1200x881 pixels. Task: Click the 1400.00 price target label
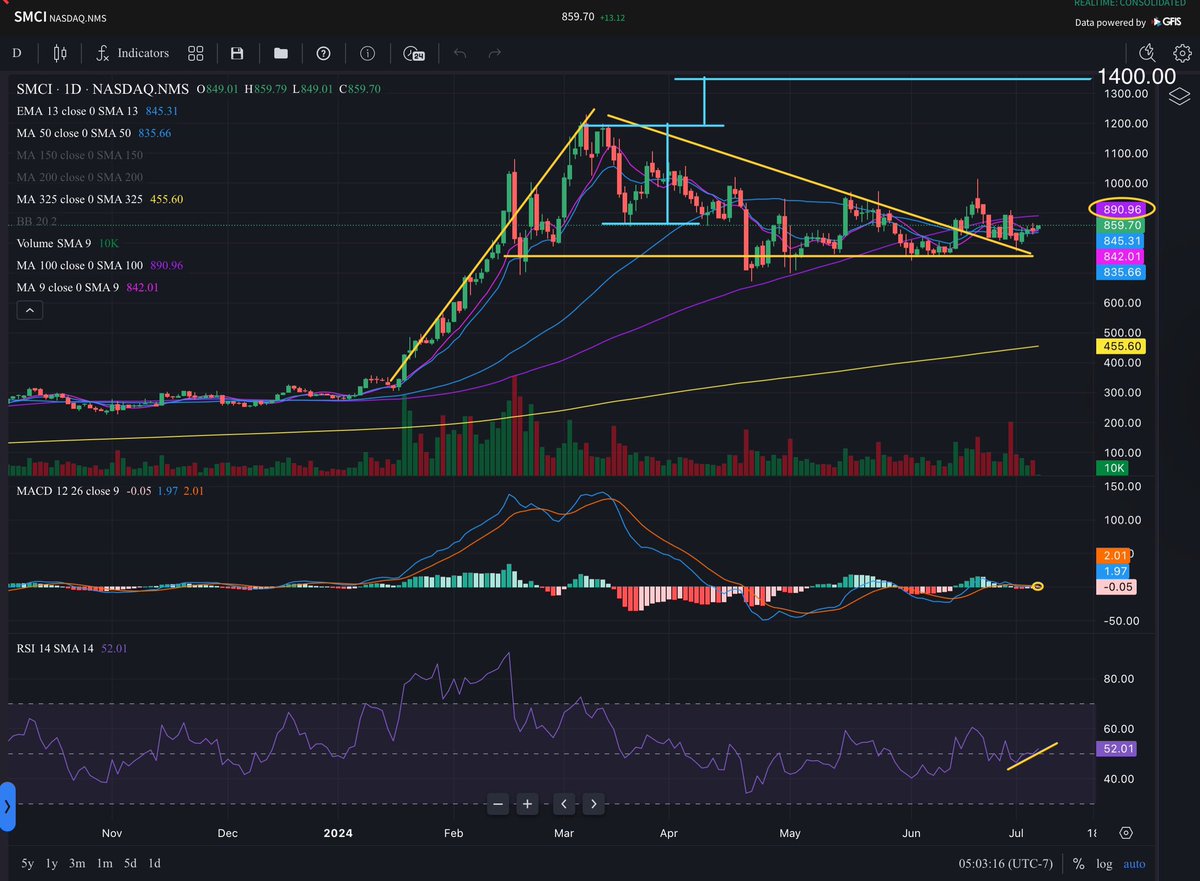tap(1136, 76)
